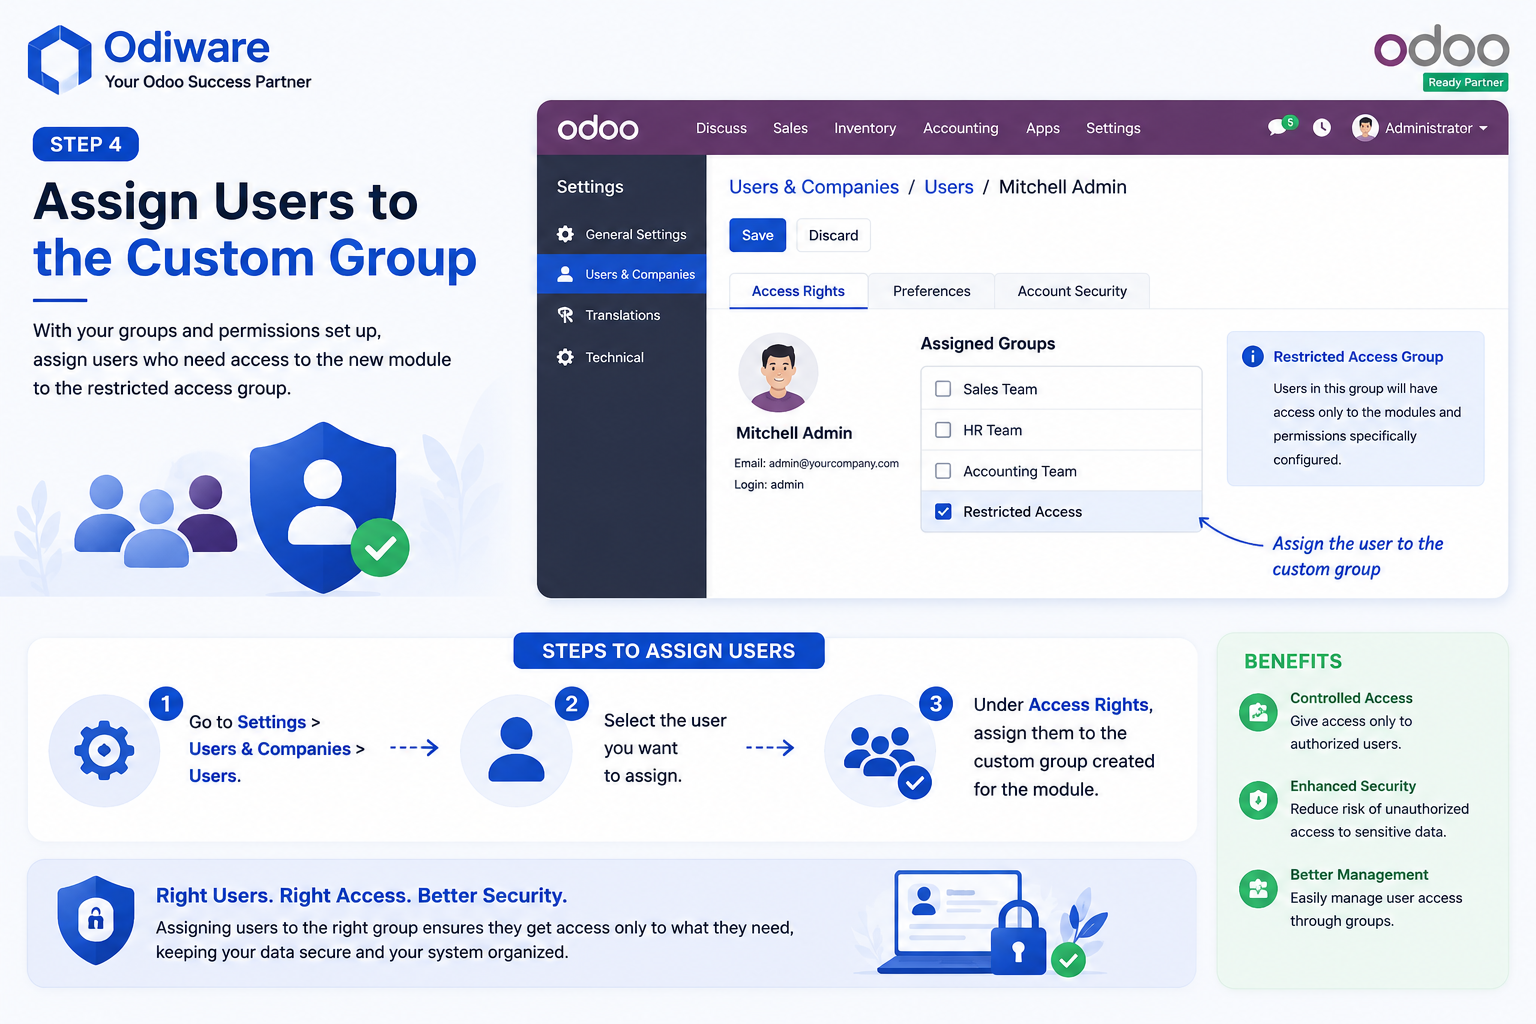The image size is (1536, 1024).
Task: Click the Settings heading in the dark sidebar
Action: [590, 187]
